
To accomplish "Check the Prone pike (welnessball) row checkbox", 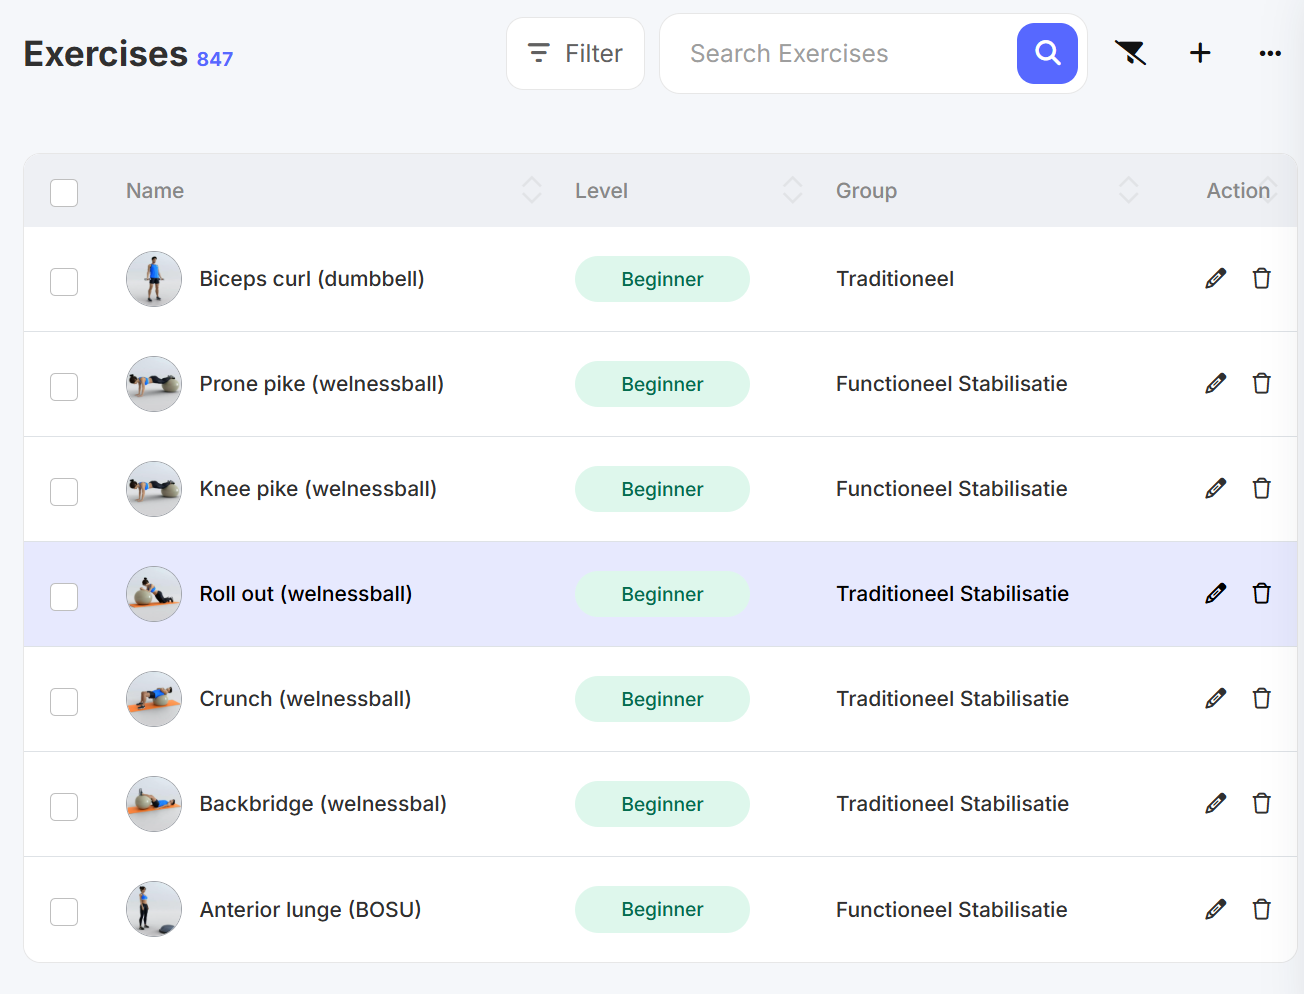I will point(64,387).
